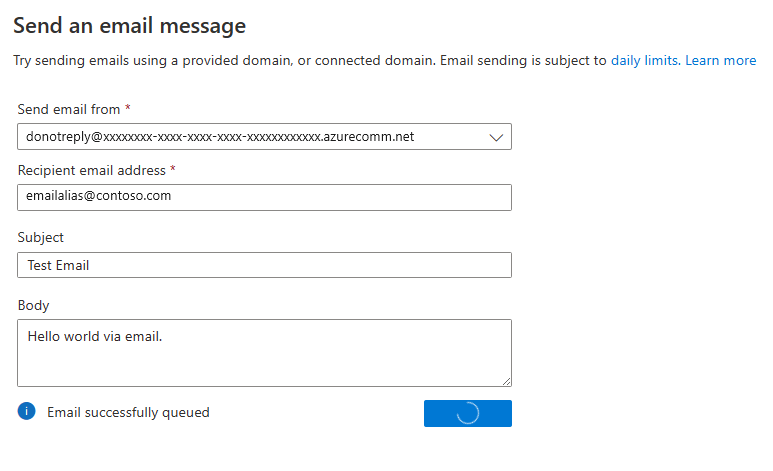Click the Hello world via email text

(95, 336)
